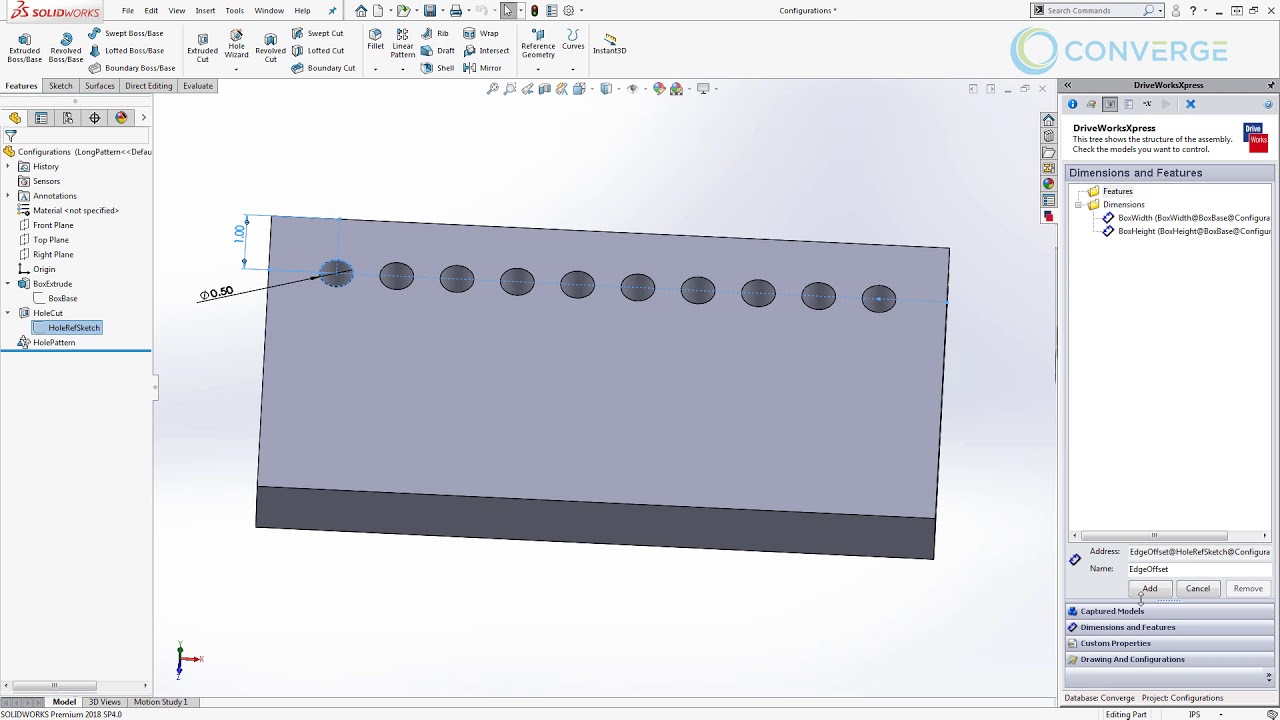The width and height of the screenshot is (1280, 720).
Task: Choose the Swept Boss/Base tool
Action: point(126,33)
